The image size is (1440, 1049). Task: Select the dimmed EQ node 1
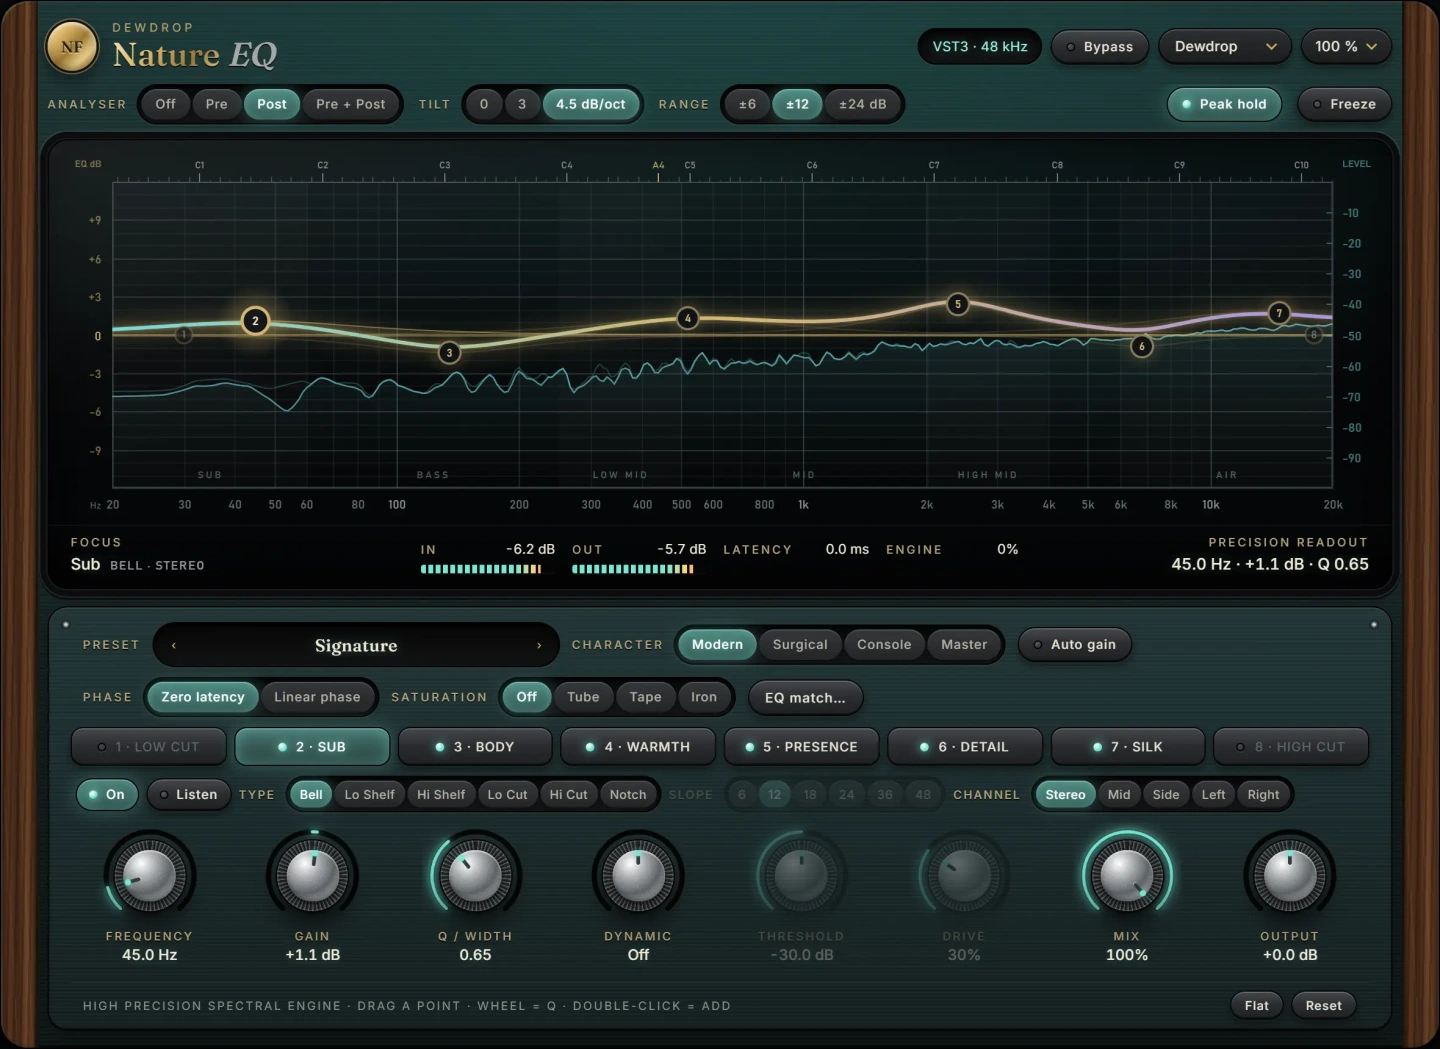[183, 335]
